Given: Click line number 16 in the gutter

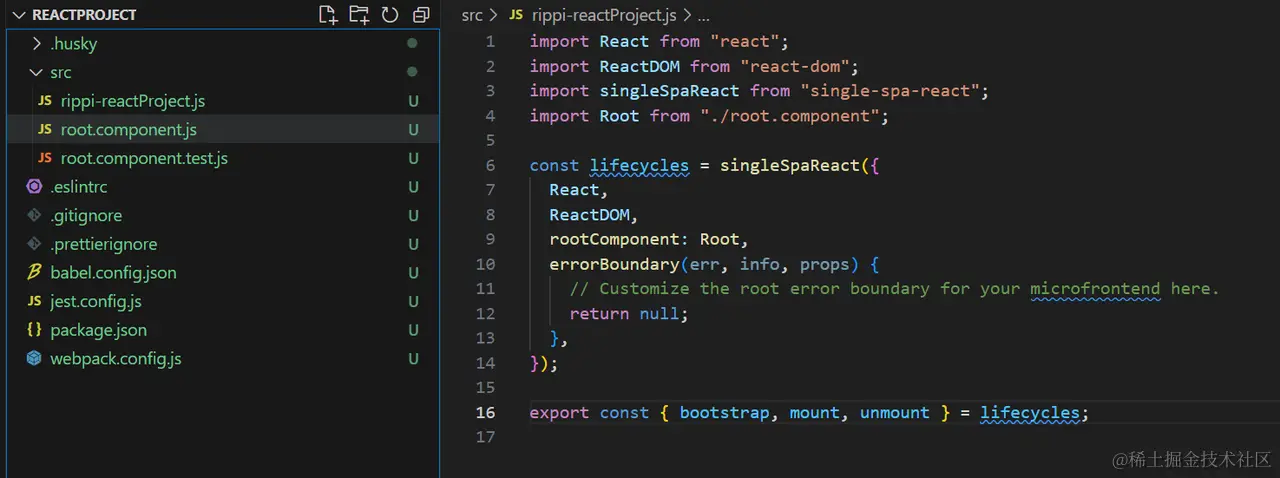Looking at the screenshot, I should [485, 412].
